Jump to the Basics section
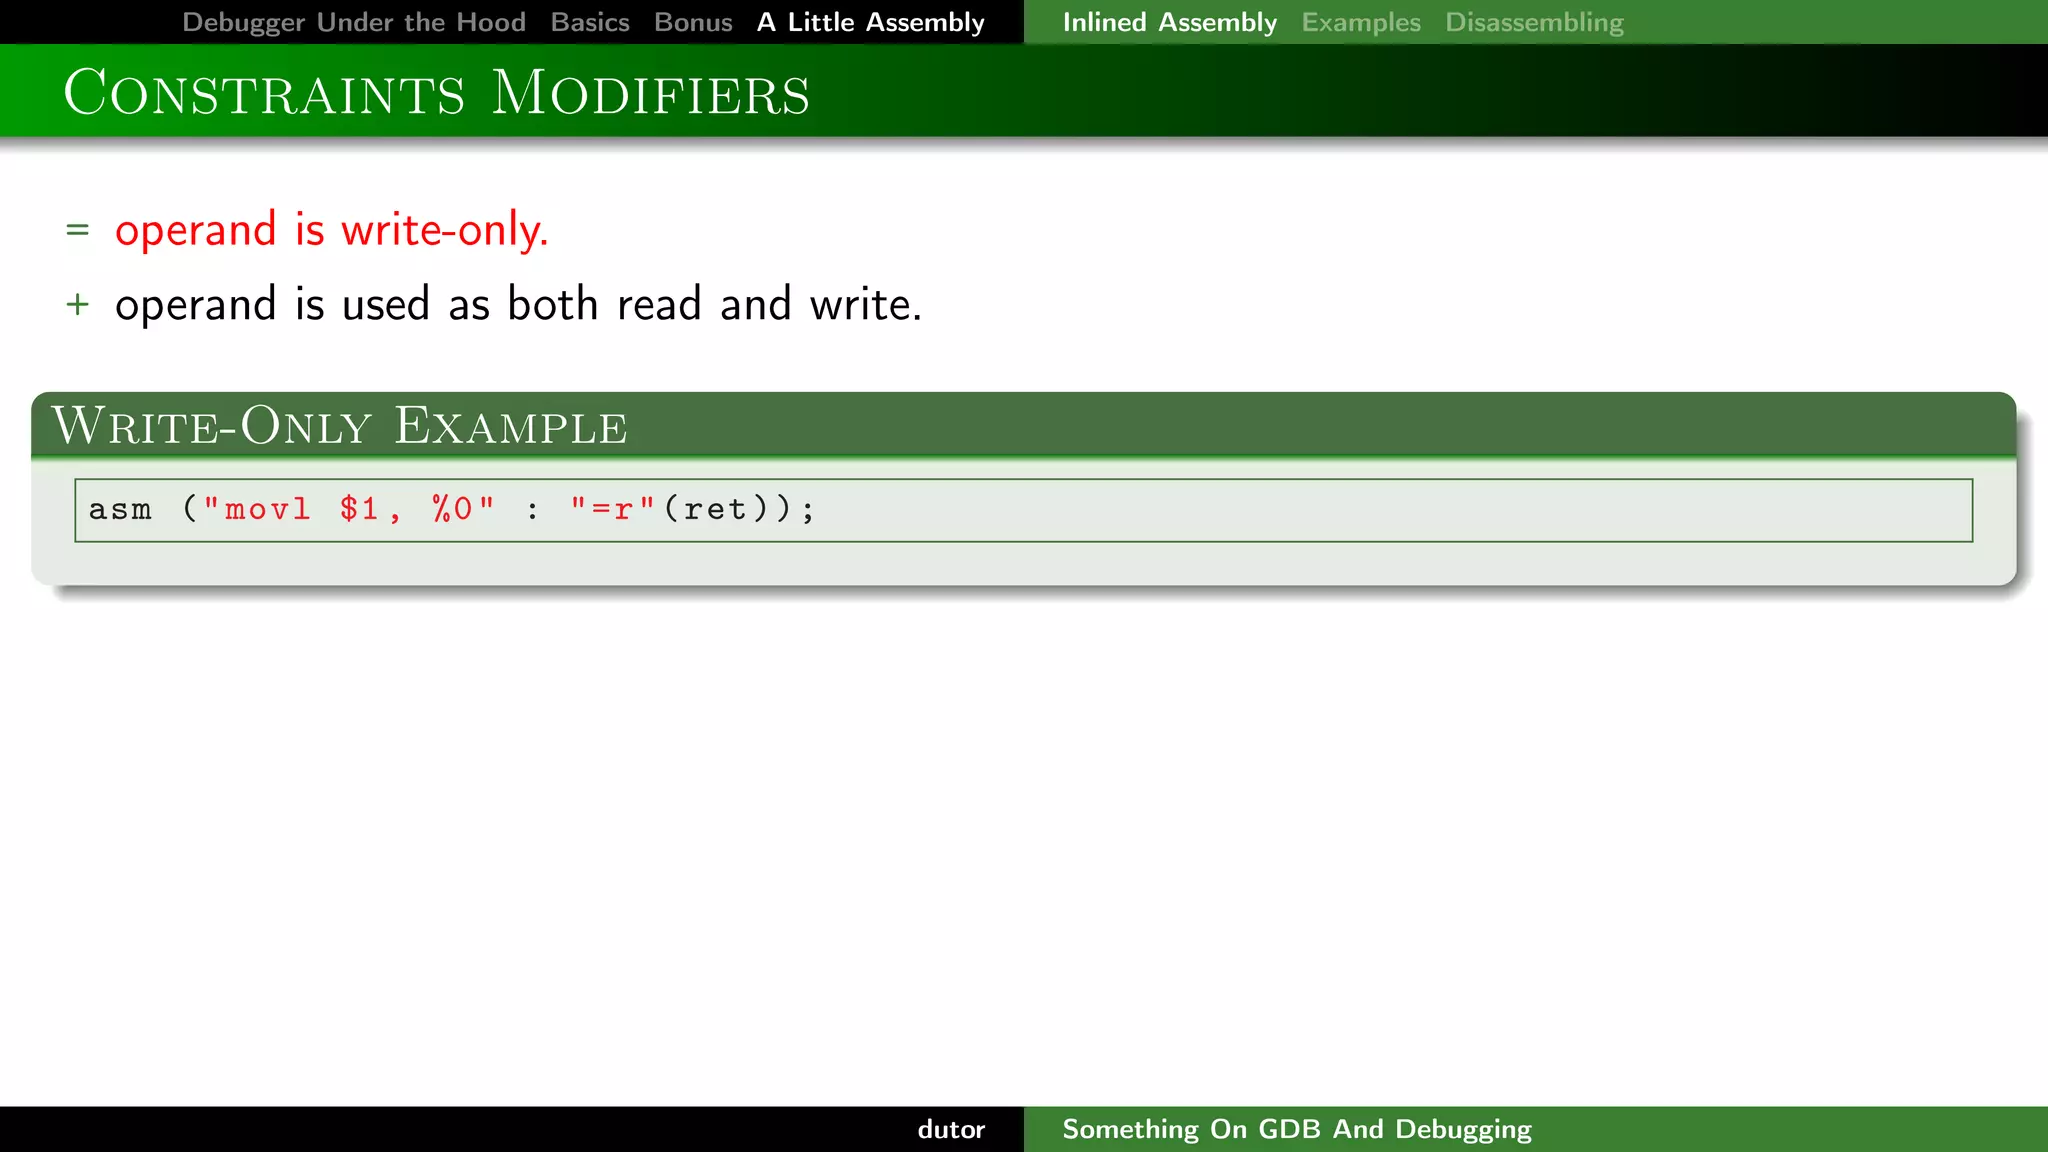The image size is (2048, 1152). click(x=590, y=22)
